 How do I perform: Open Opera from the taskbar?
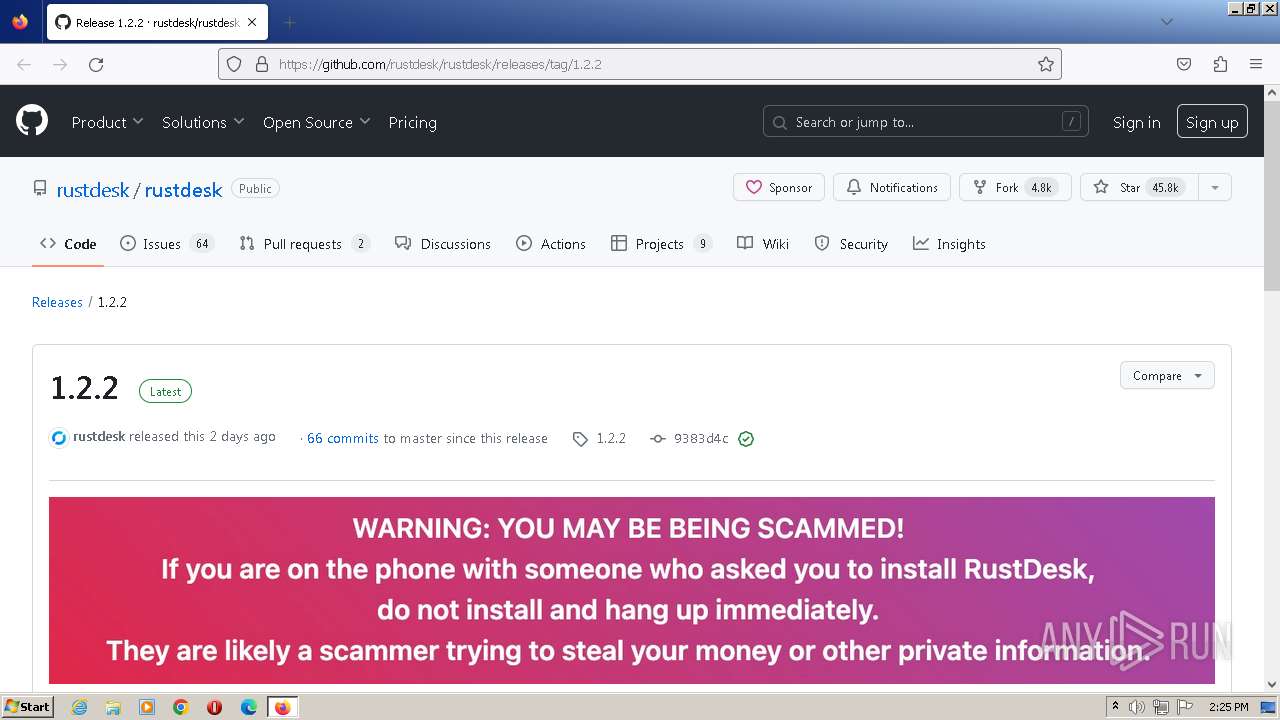point(215,707)
